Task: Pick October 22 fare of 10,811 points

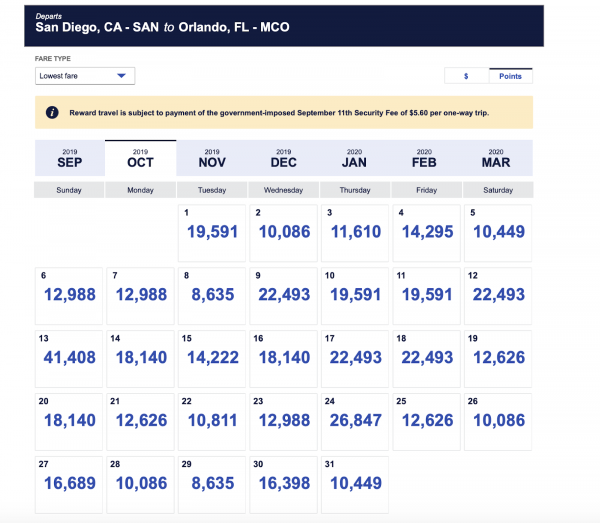Action: coord(212,421)
